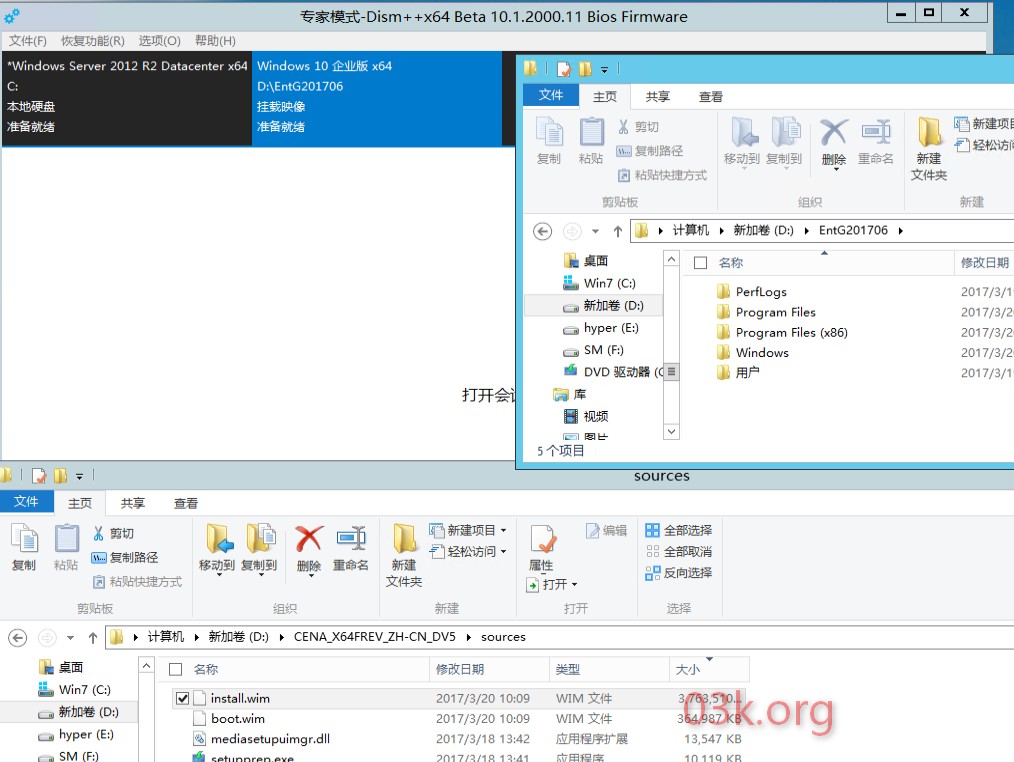Go up one level in sources window

[92, 638]
